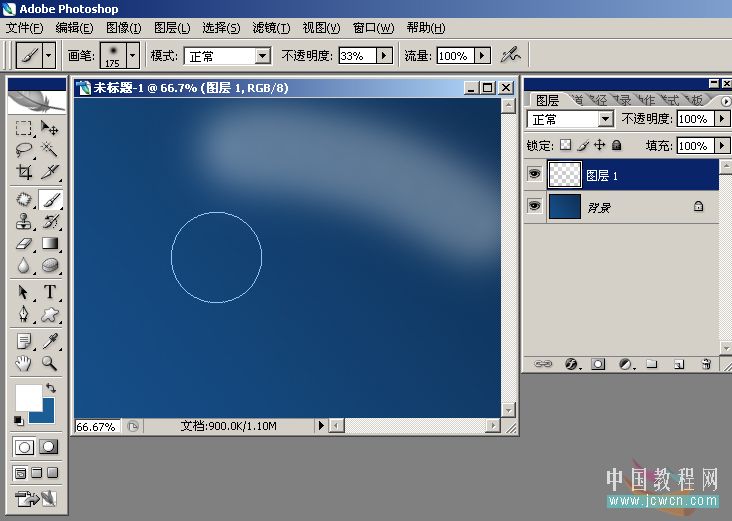The height and width of the screenshot is (521, 732).
Task: Click the background color swatch
Action: point(45,414)
